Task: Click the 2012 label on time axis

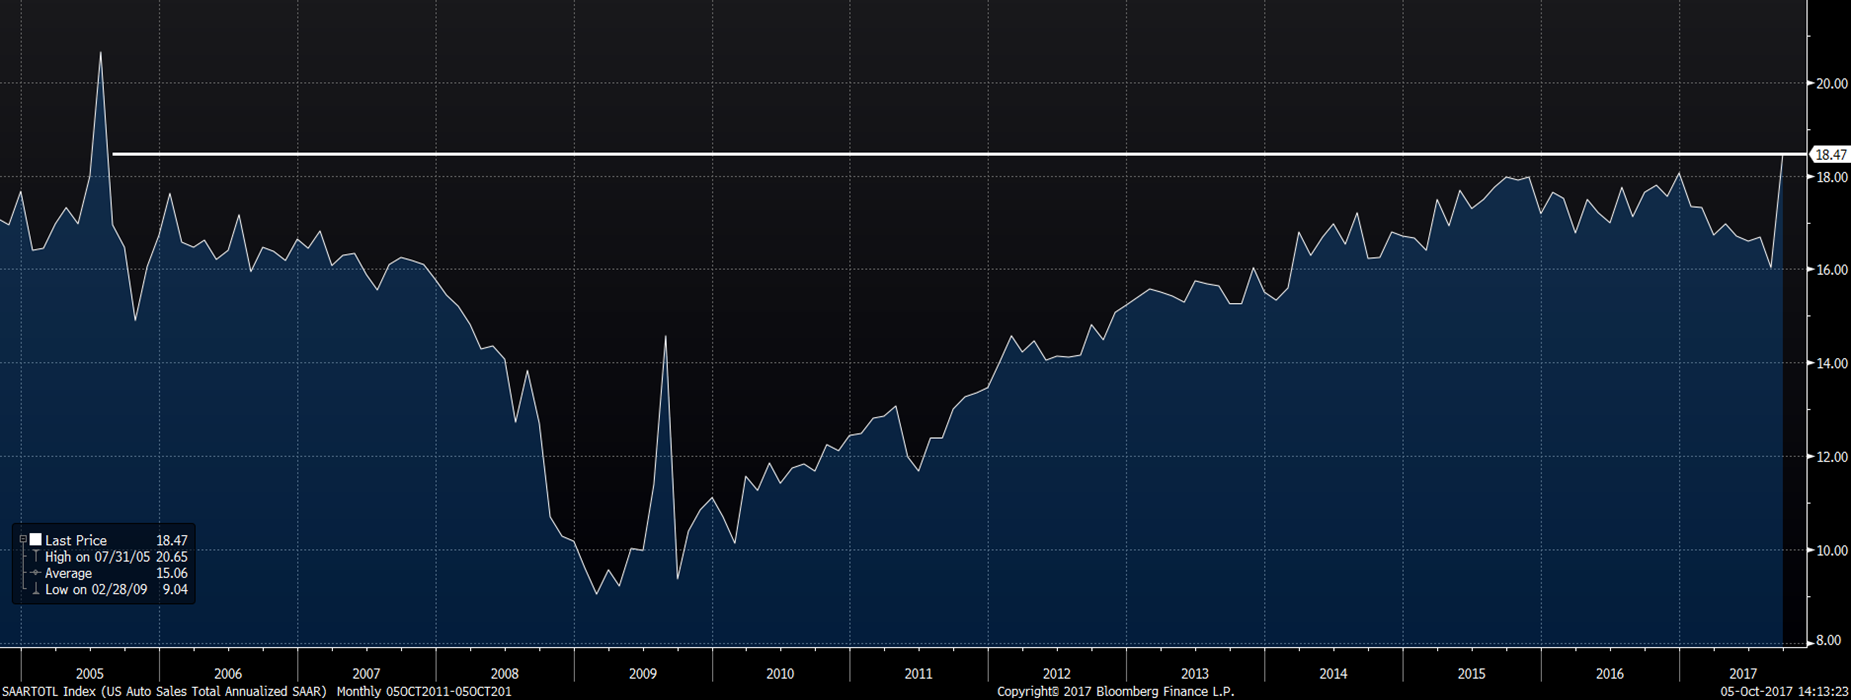Action: click(x=1056, y=674)
